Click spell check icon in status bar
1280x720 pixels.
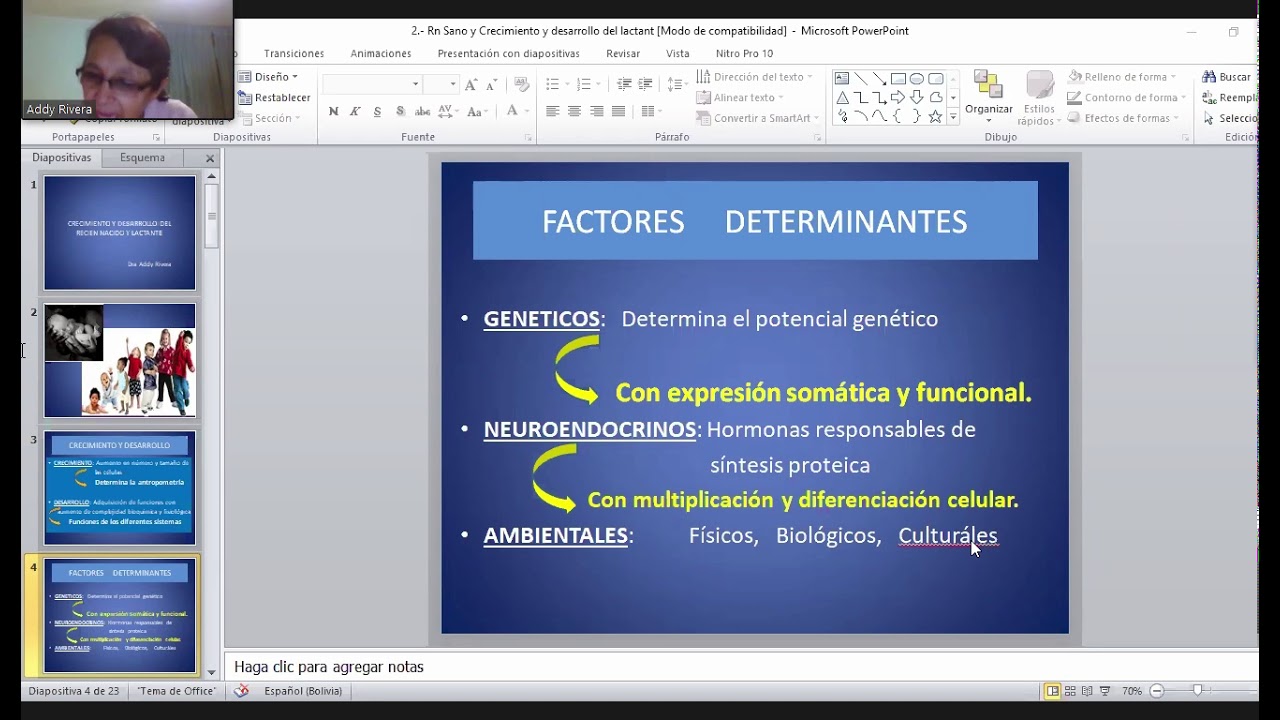pos(241,691)
